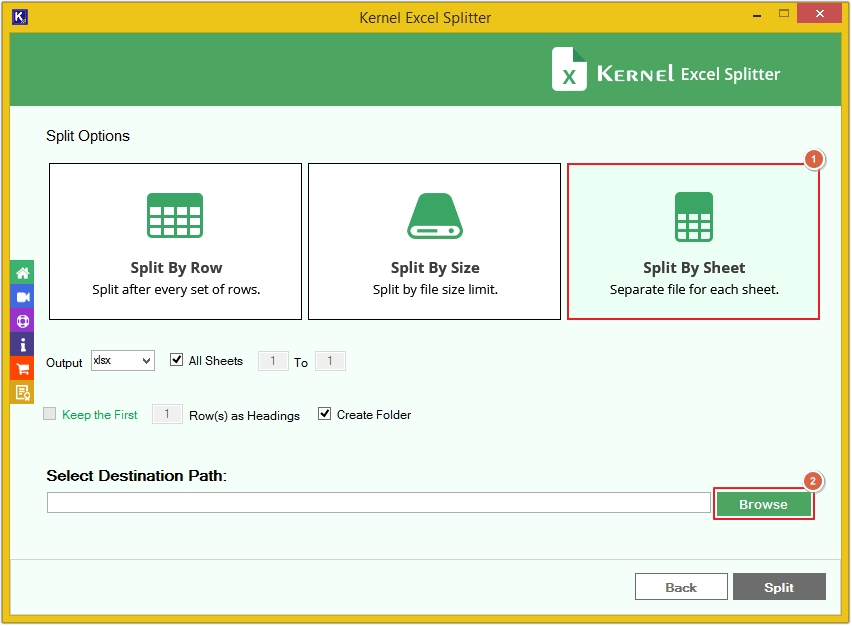
Task: Open the info sidebar icon
Action: 22,345
